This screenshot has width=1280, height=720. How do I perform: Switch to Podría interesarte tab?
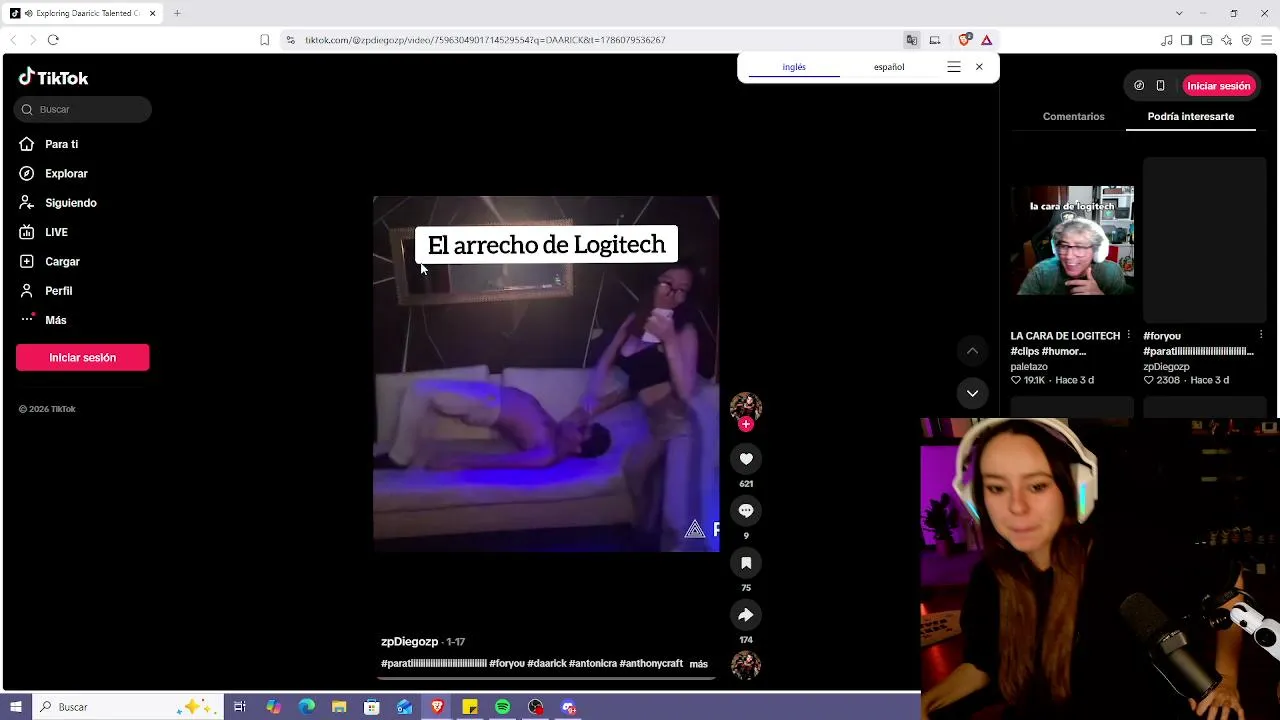(1190, 117)
